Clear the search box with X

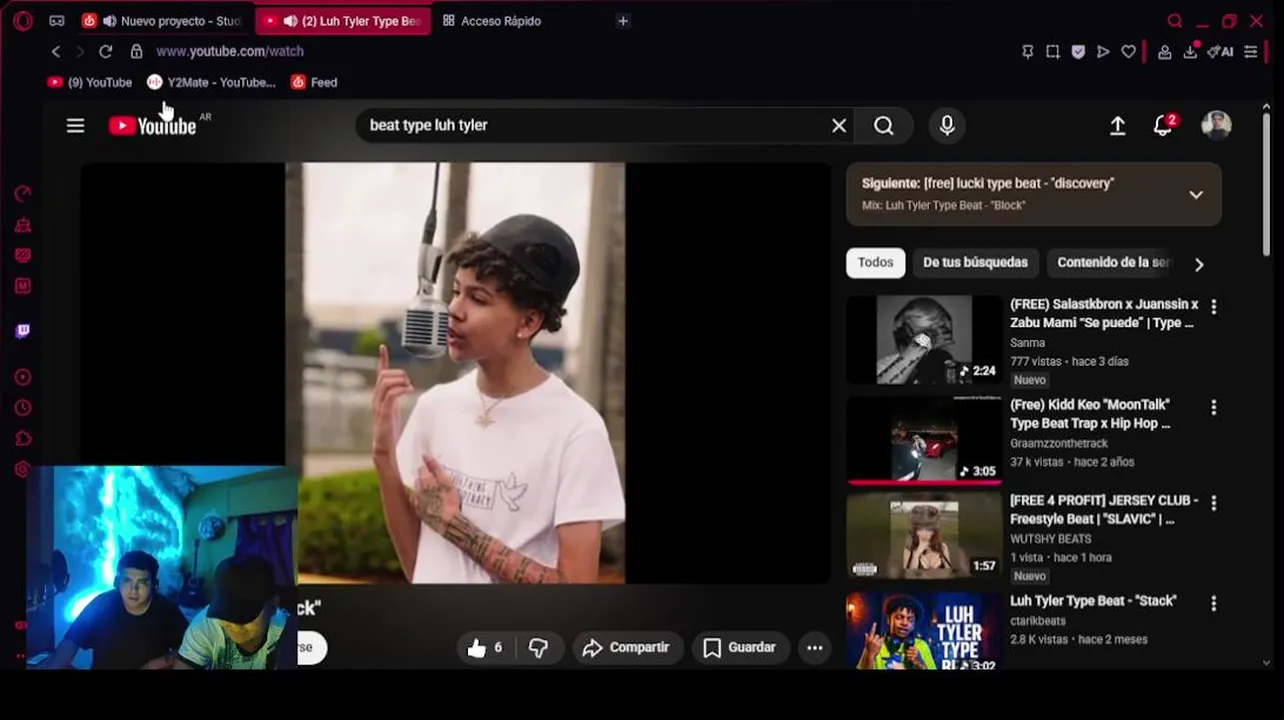[x=839, y=125]
